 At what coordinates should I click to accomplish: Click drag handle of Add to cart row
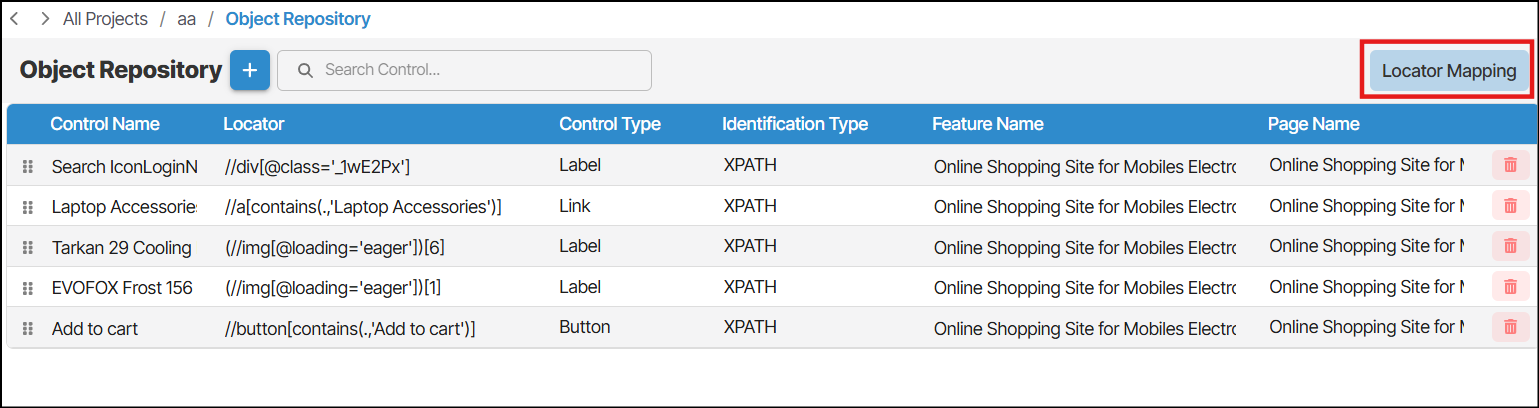pyautogui.click(x=28, y=328)
